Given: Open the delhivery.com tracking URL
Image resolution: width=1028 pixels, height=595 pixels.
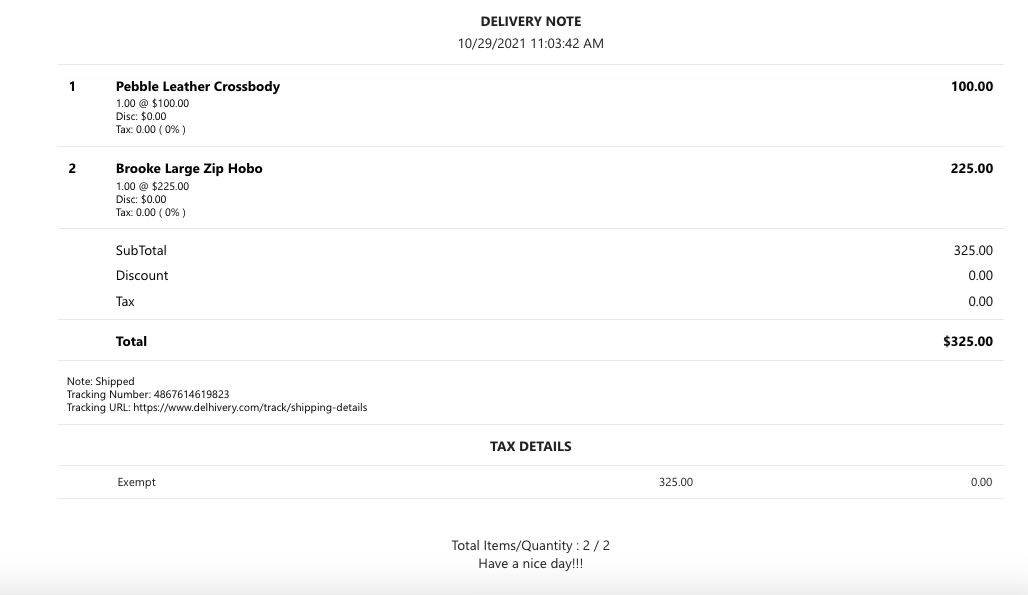Looking at the screenshot, I should click(249, 407).
